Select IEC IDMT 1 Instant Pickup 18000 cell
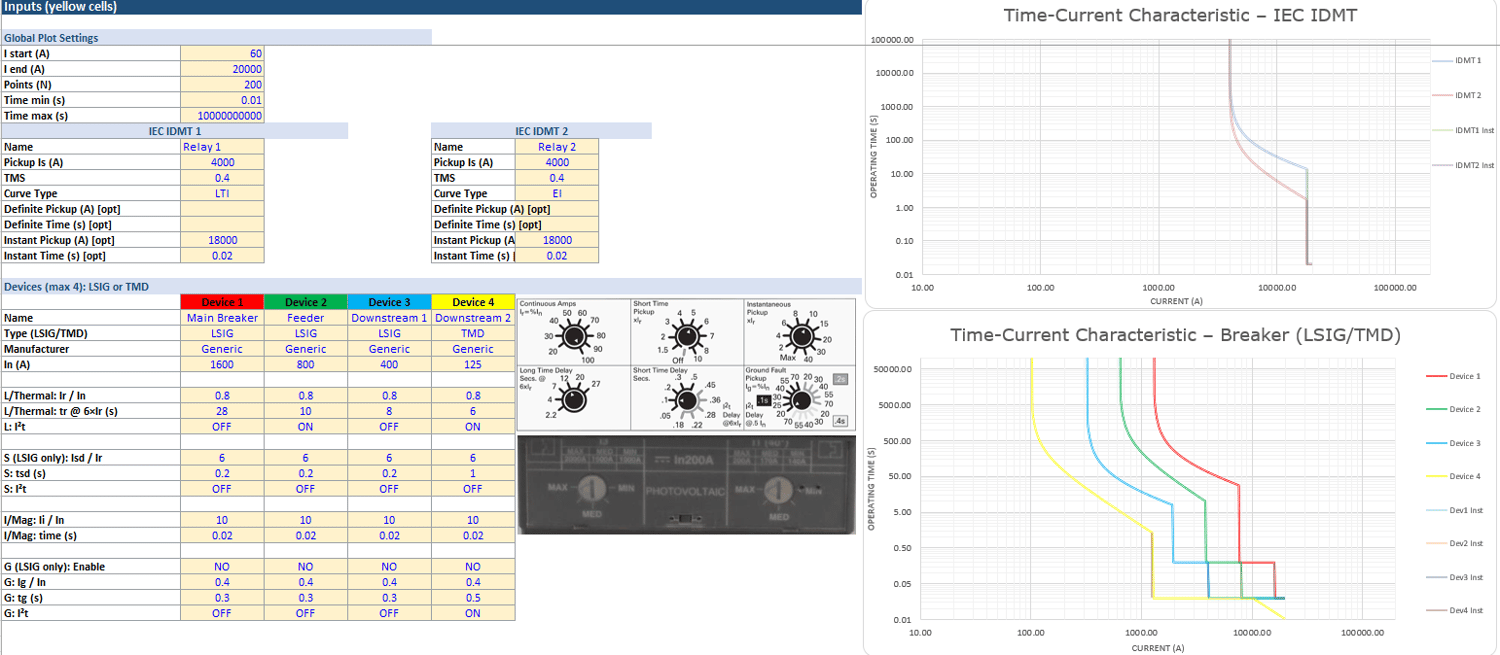Image resolution: width=1500 pixels, height=655 pixels. tap(222, 240)
